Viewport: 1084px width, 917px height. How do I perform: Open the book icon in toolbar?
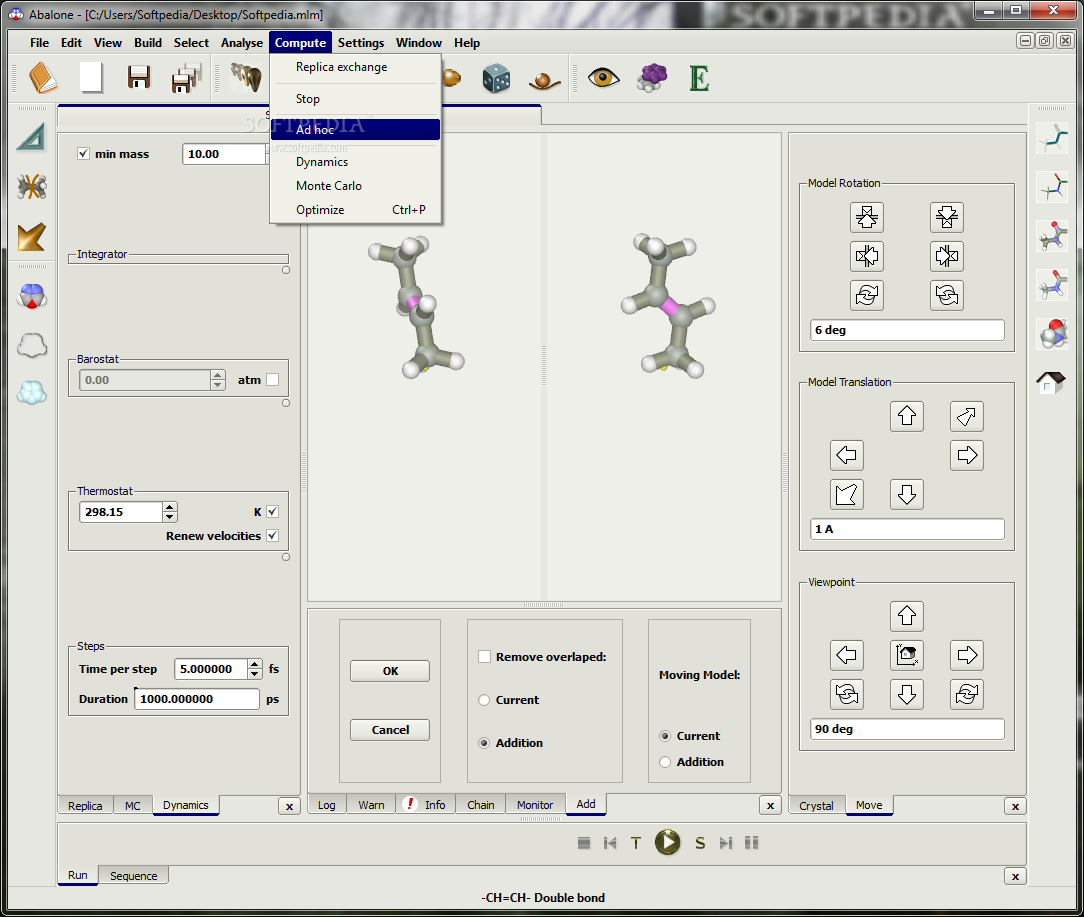click(x=43, y=77)
